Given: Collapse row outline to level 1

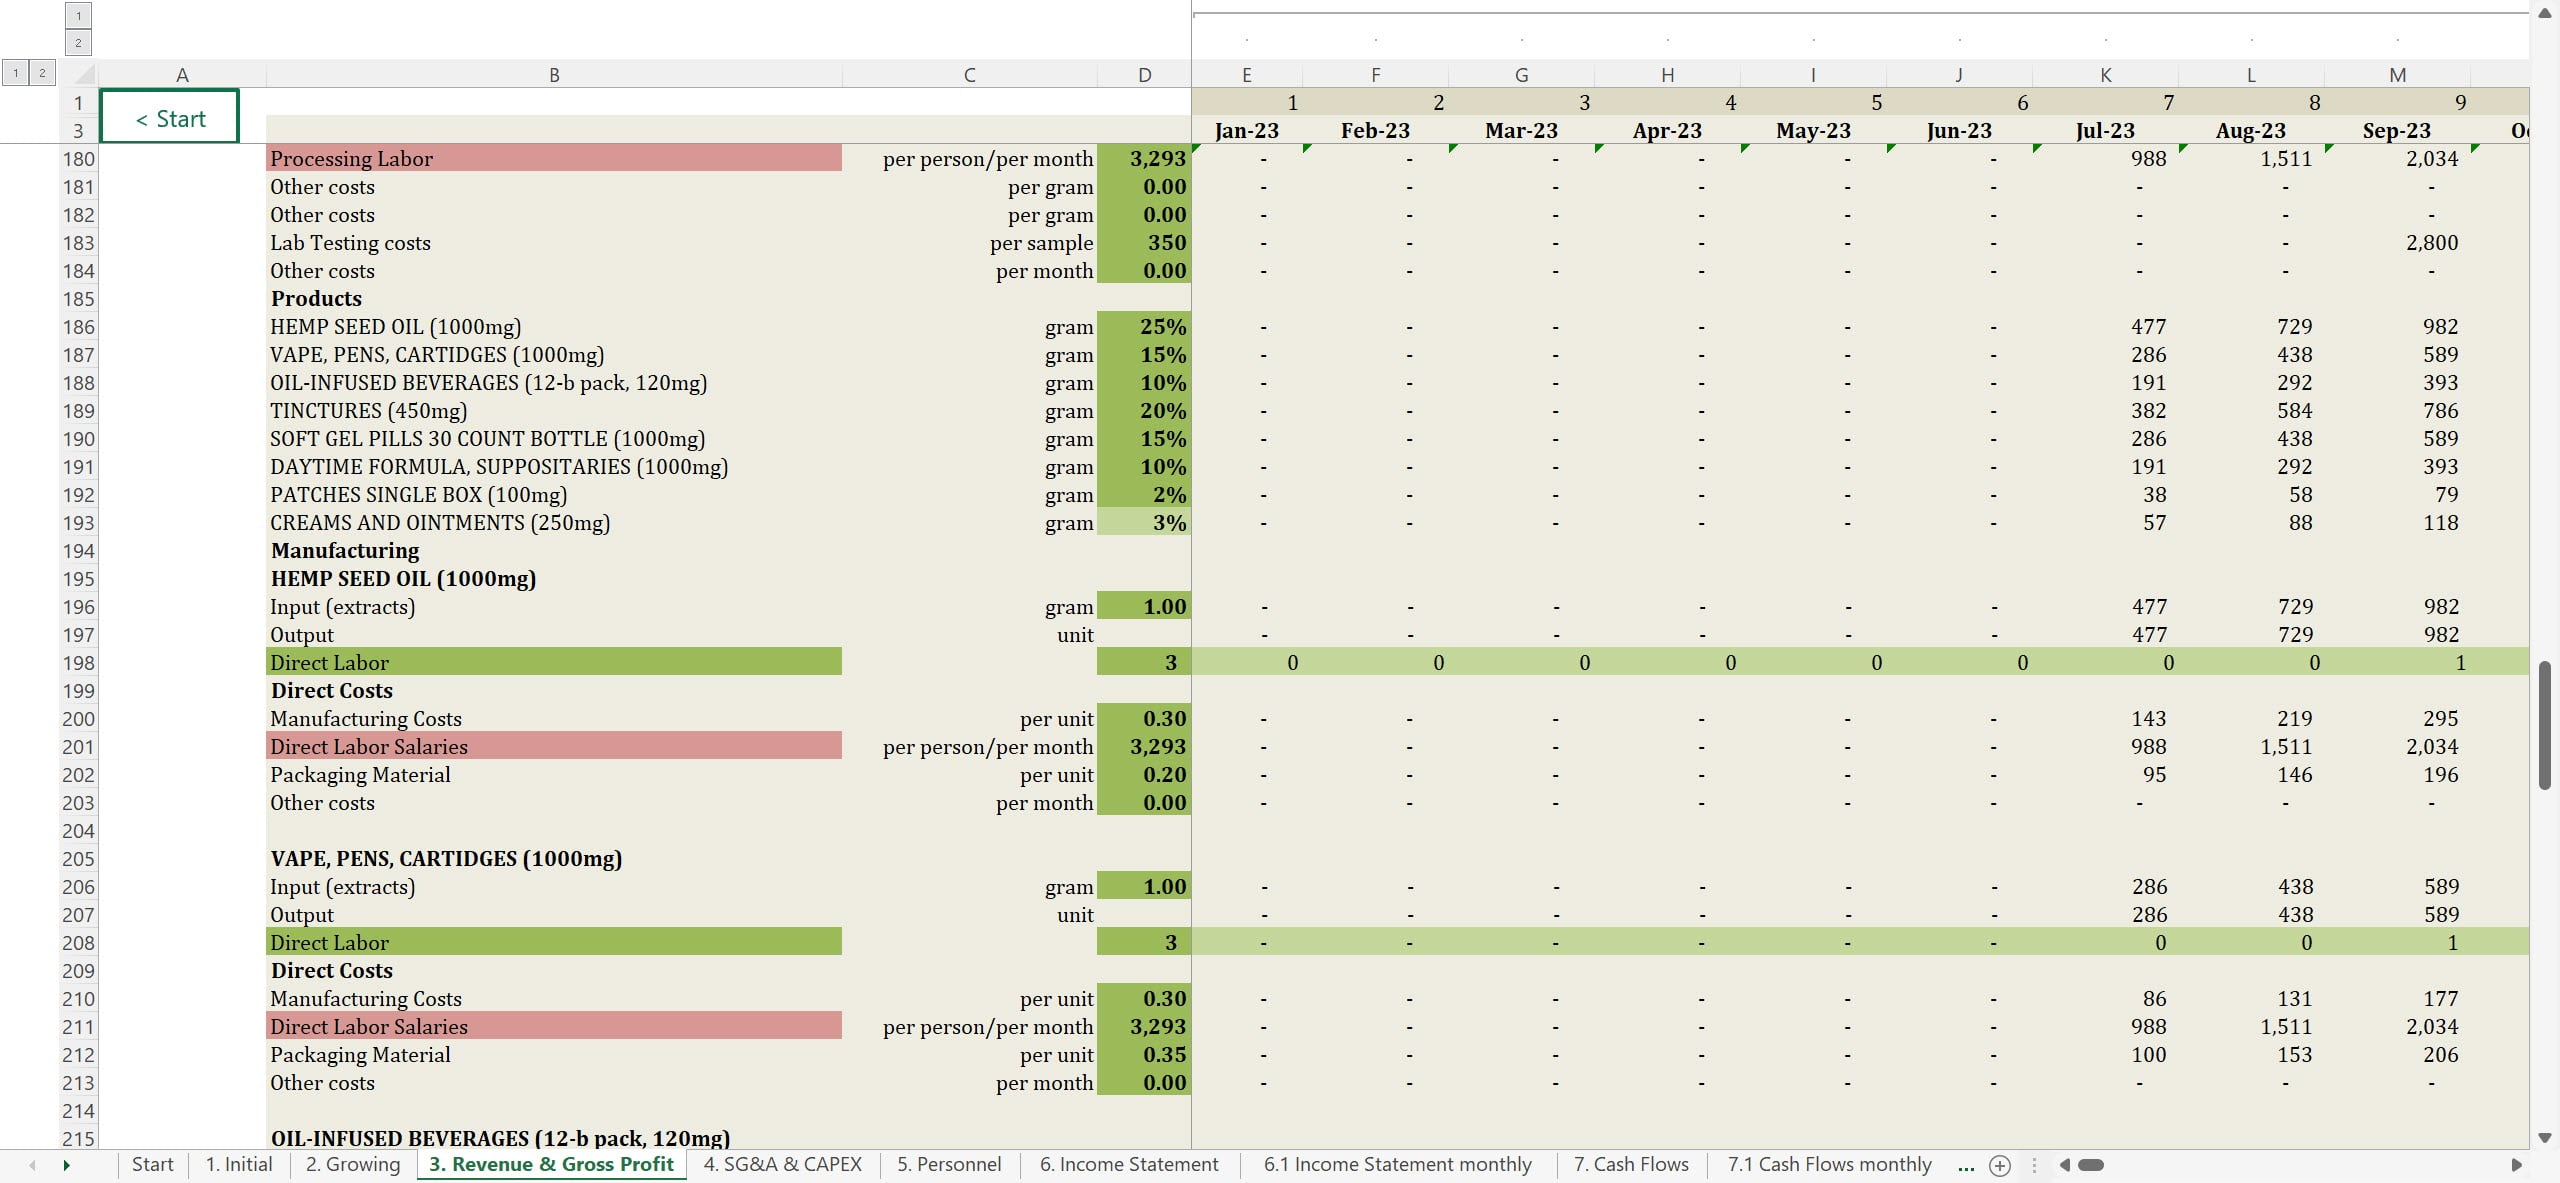Looking at the screenshot, I should [16, 73].
